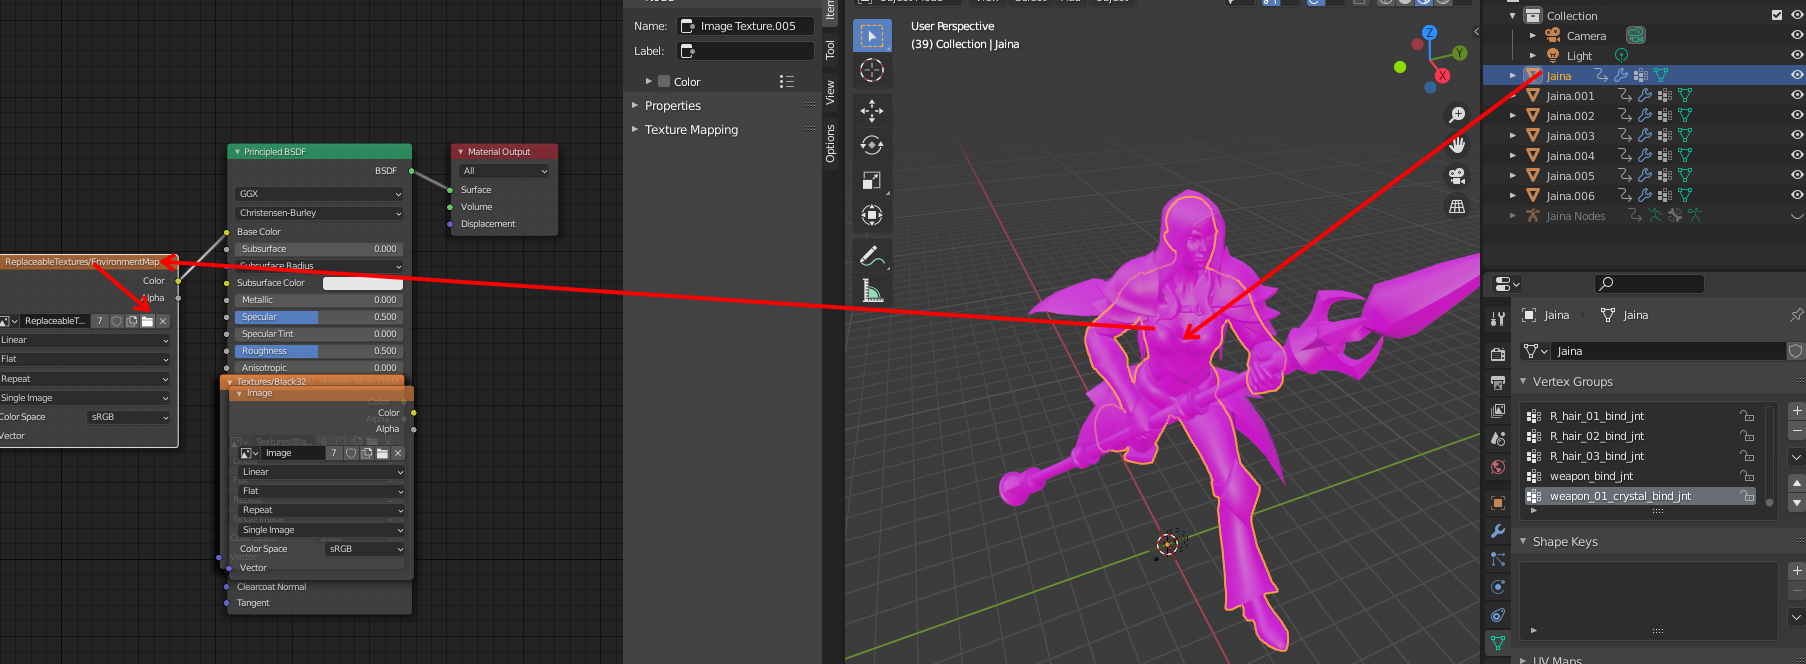Click the pan view hand icon
Image resolution: width=1806 pixels, height=664 pixels.
pos(1457,146)
